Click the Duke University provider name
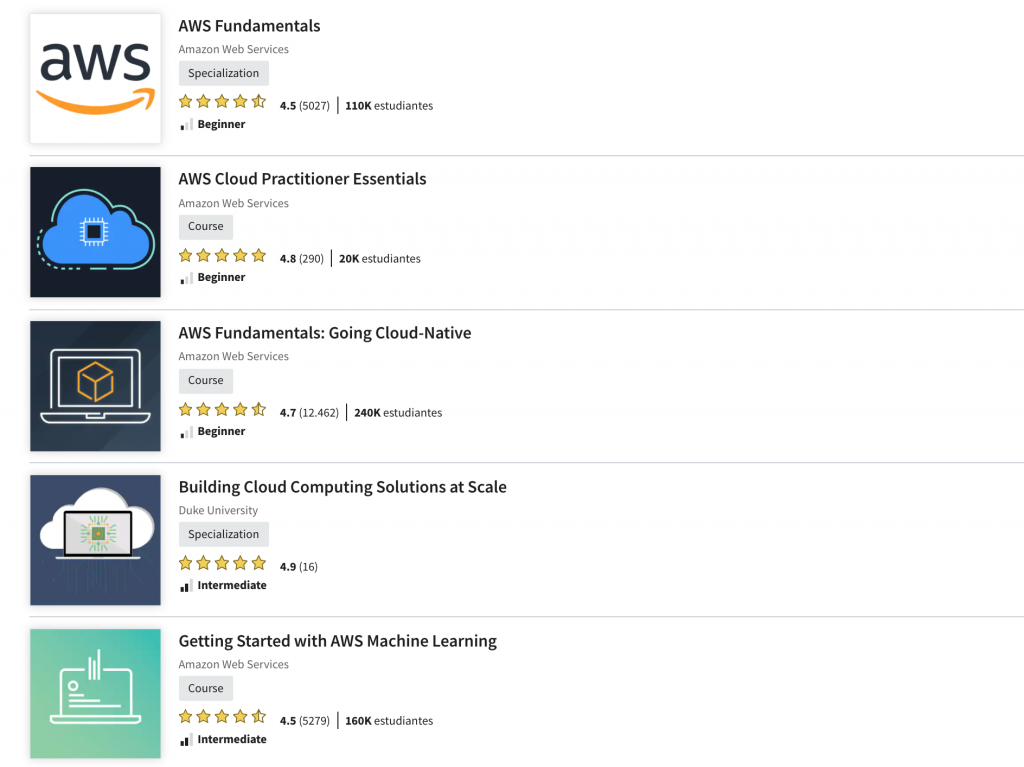The height and width of the screenshot is (767, 1024). tap(218, 510)
